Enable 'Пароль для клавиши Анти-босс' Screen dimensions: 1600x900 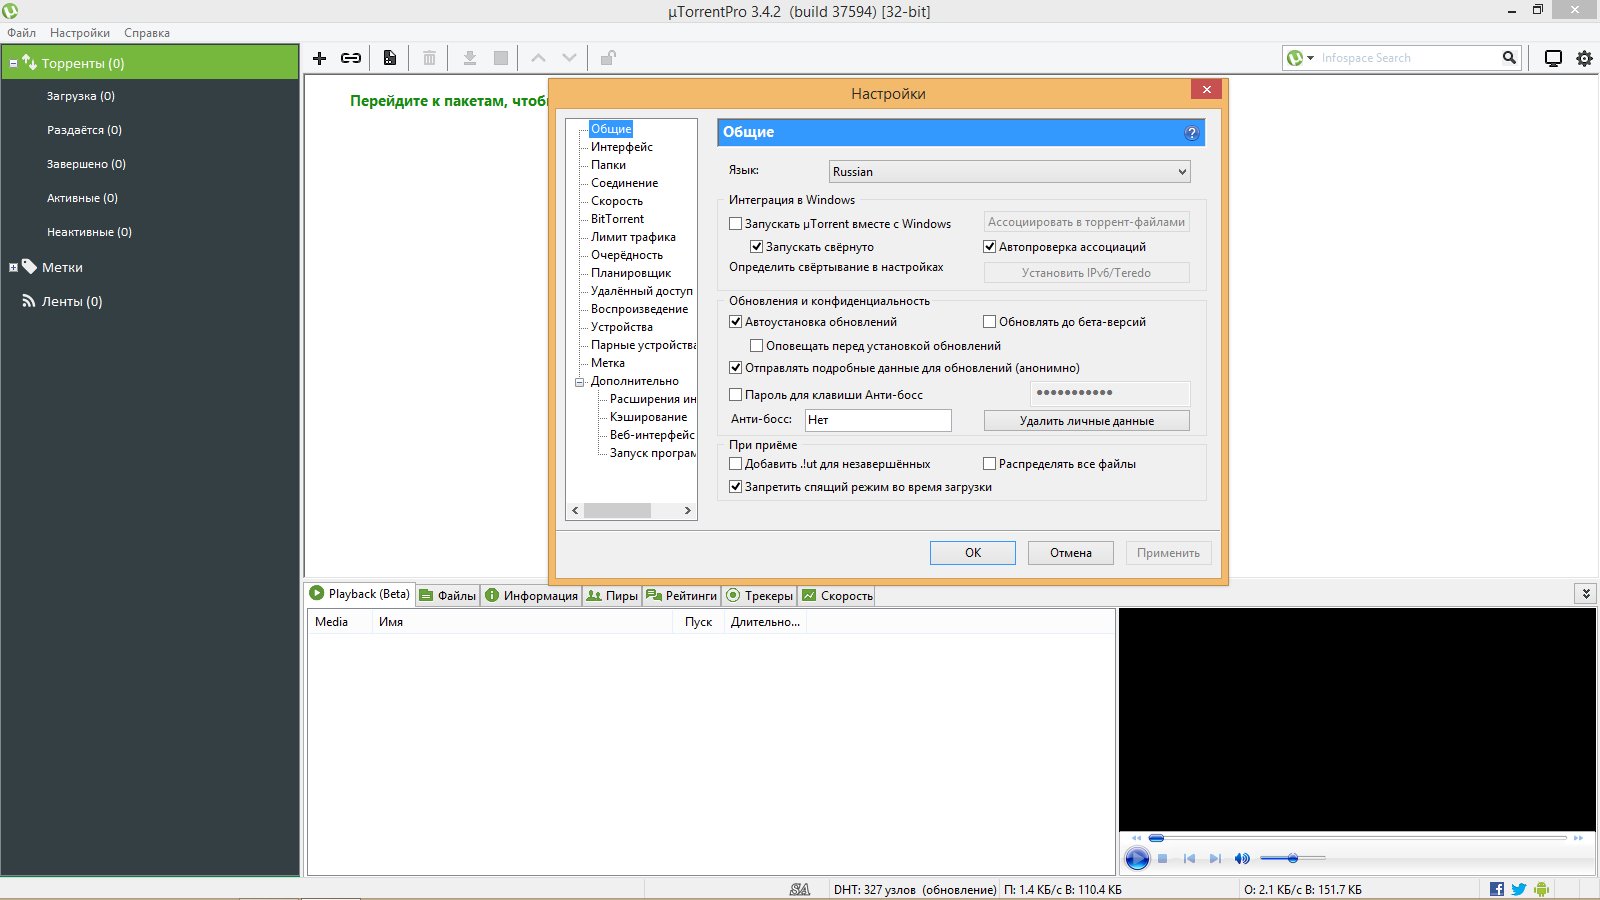tap(735, 395)
